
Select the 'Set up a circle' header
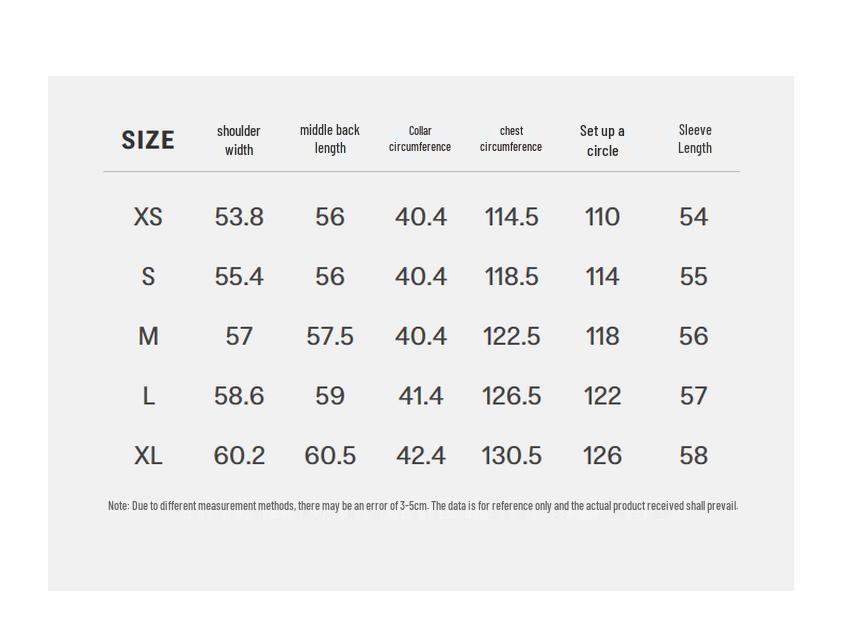[602, 140]
